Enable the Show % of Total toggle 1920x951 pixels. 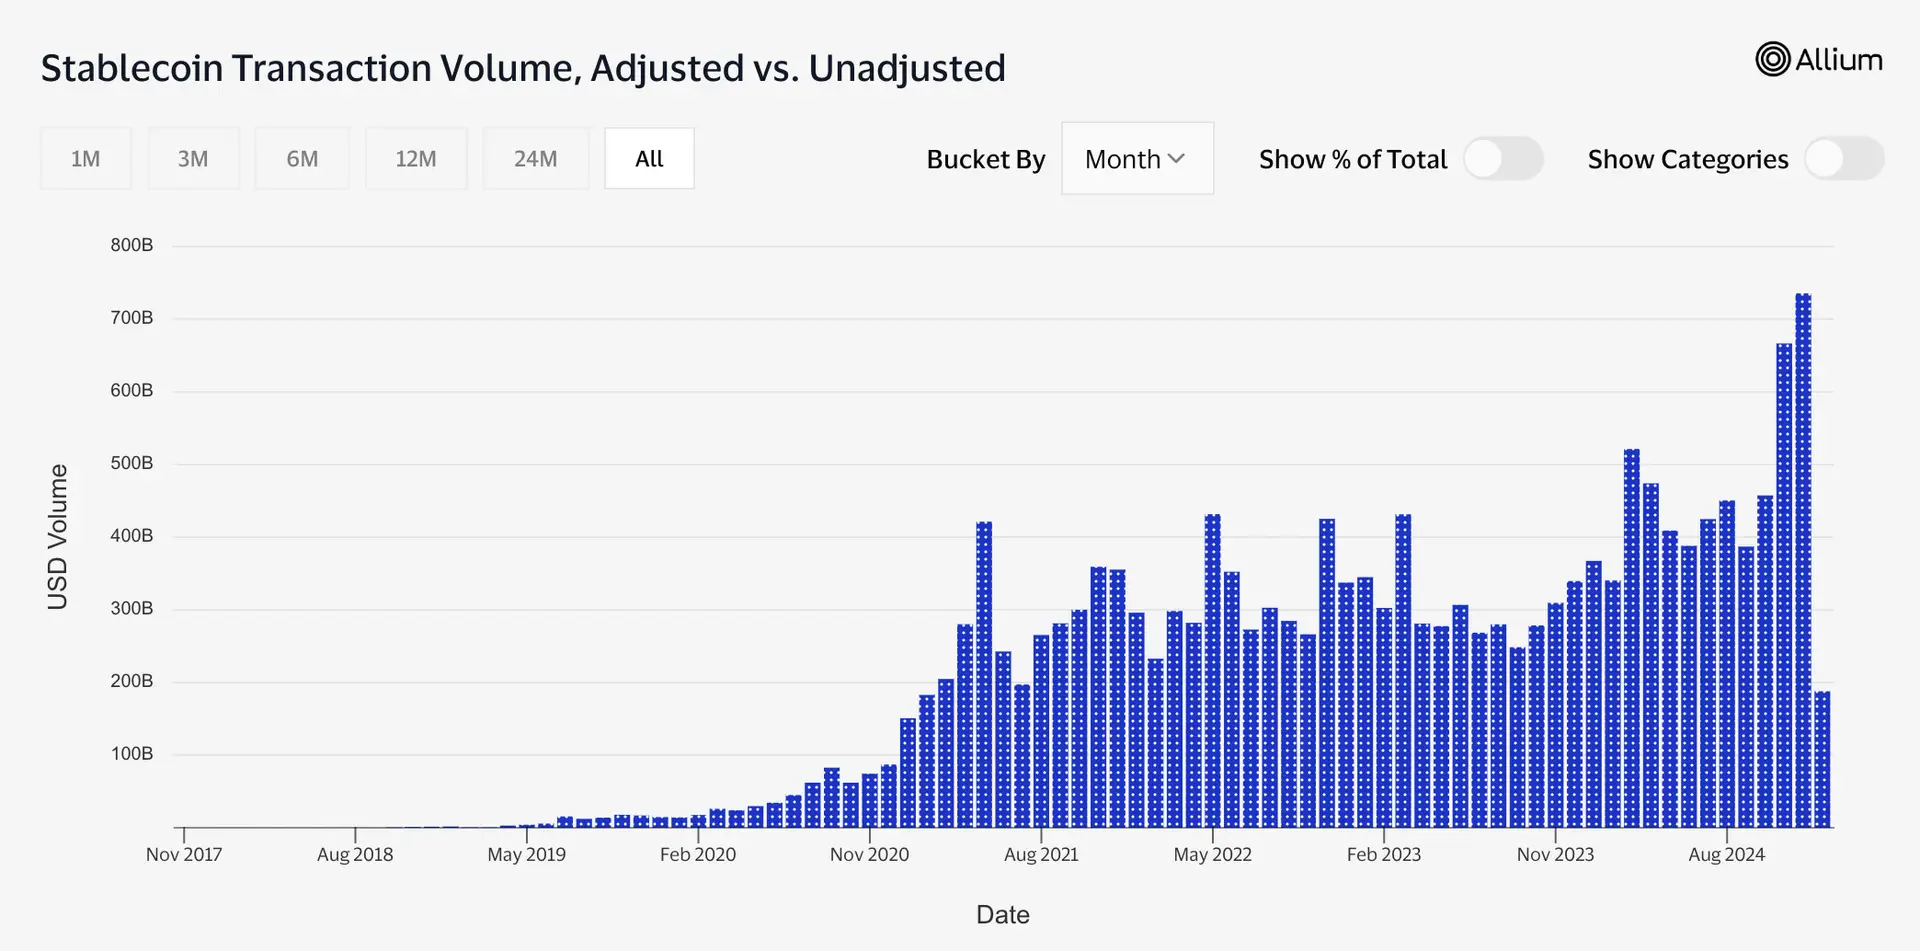[x=1503, y=159]
